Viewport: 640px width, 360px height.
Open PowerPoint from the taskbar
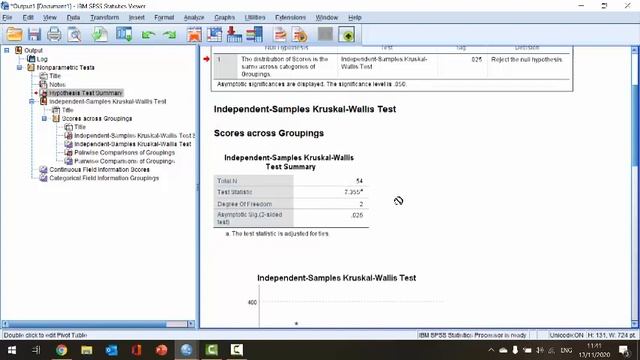coord(162,350)
